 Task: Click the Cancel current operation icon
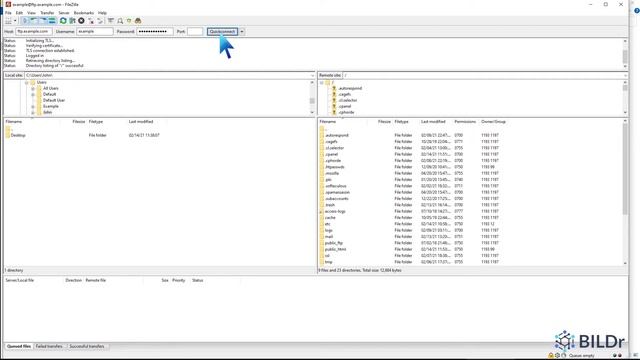tap(81, 20)
